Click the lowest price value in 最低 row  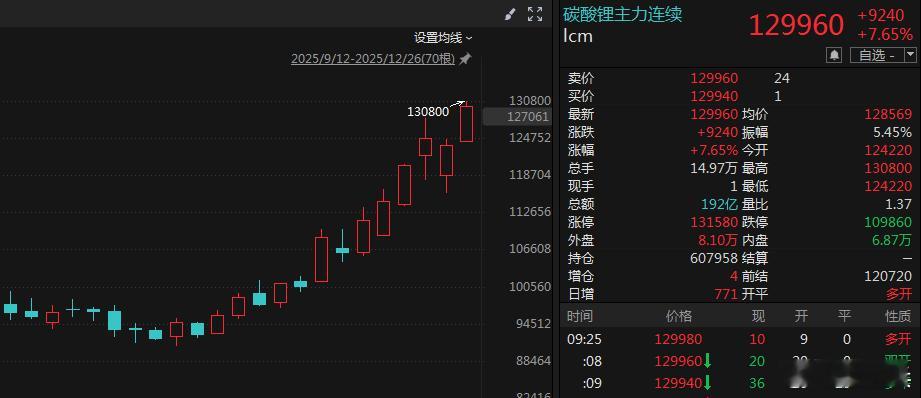coord(888,187)
